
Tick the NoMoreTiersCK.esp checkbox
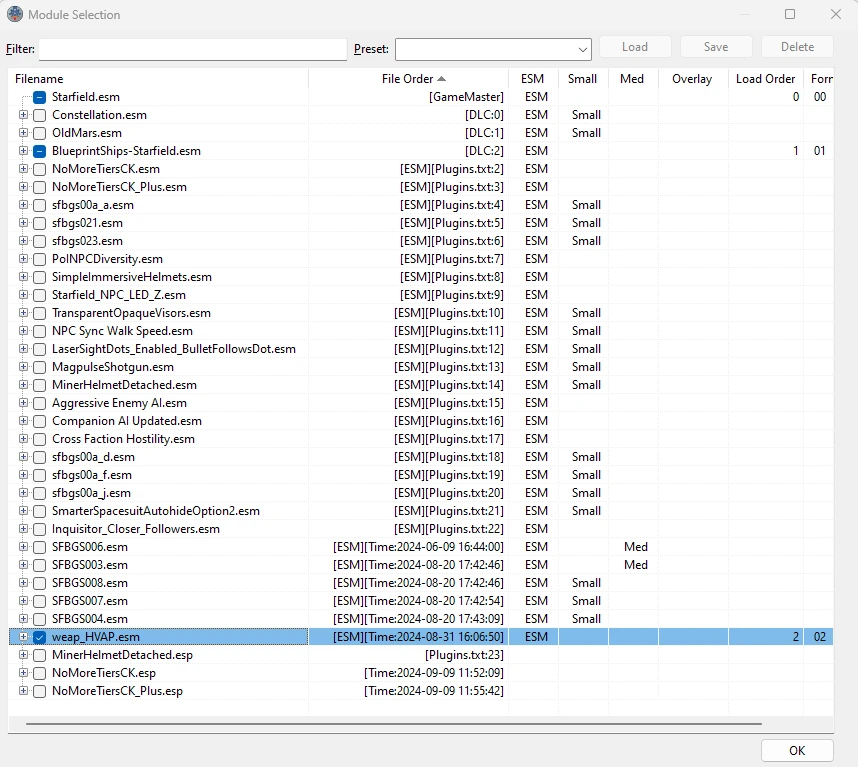coord(39,673)
